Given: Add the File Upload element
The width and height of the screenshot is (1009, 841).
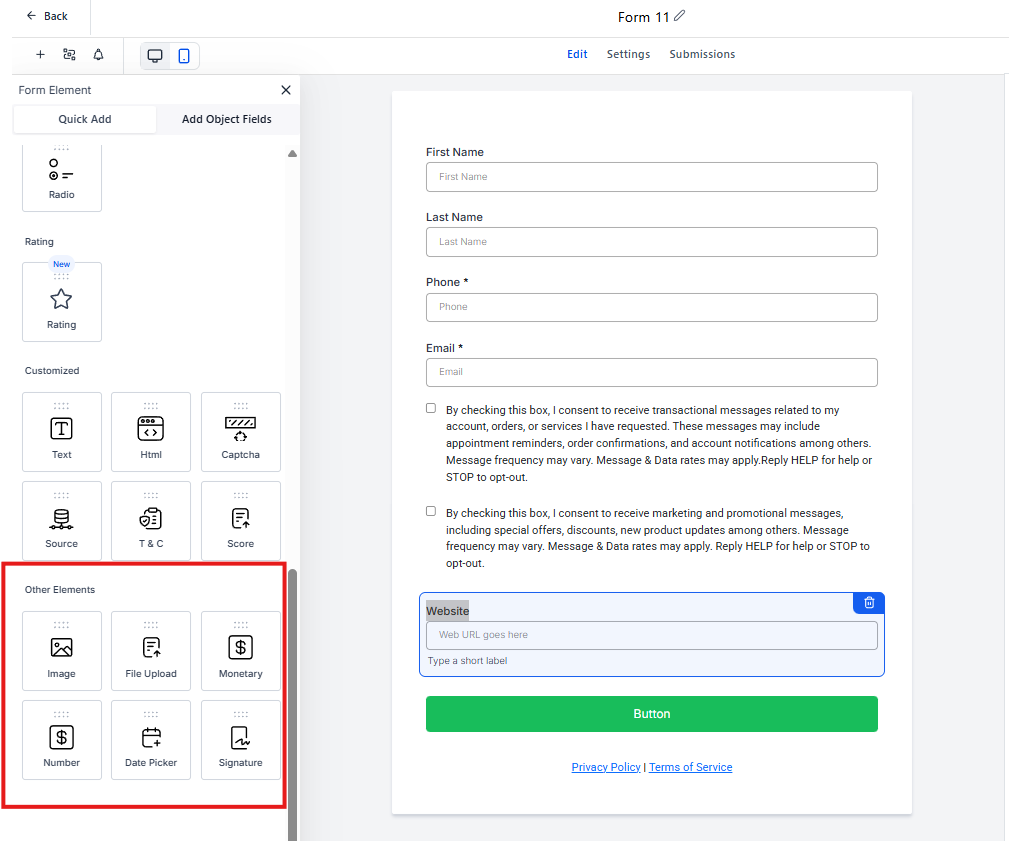Looking at the screenshot, I should tap(151, 651).
